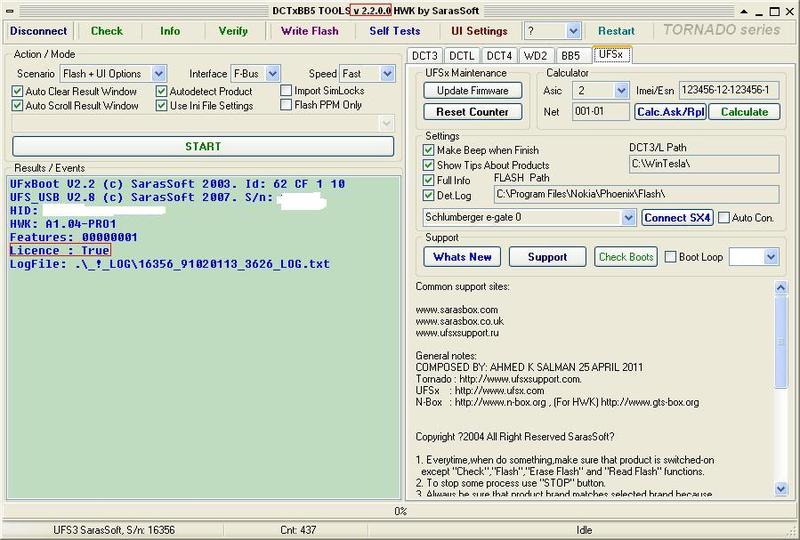800x540 pixels.
Task: Click 'Cnt: 437' in status bar
Action: point(298,530)
